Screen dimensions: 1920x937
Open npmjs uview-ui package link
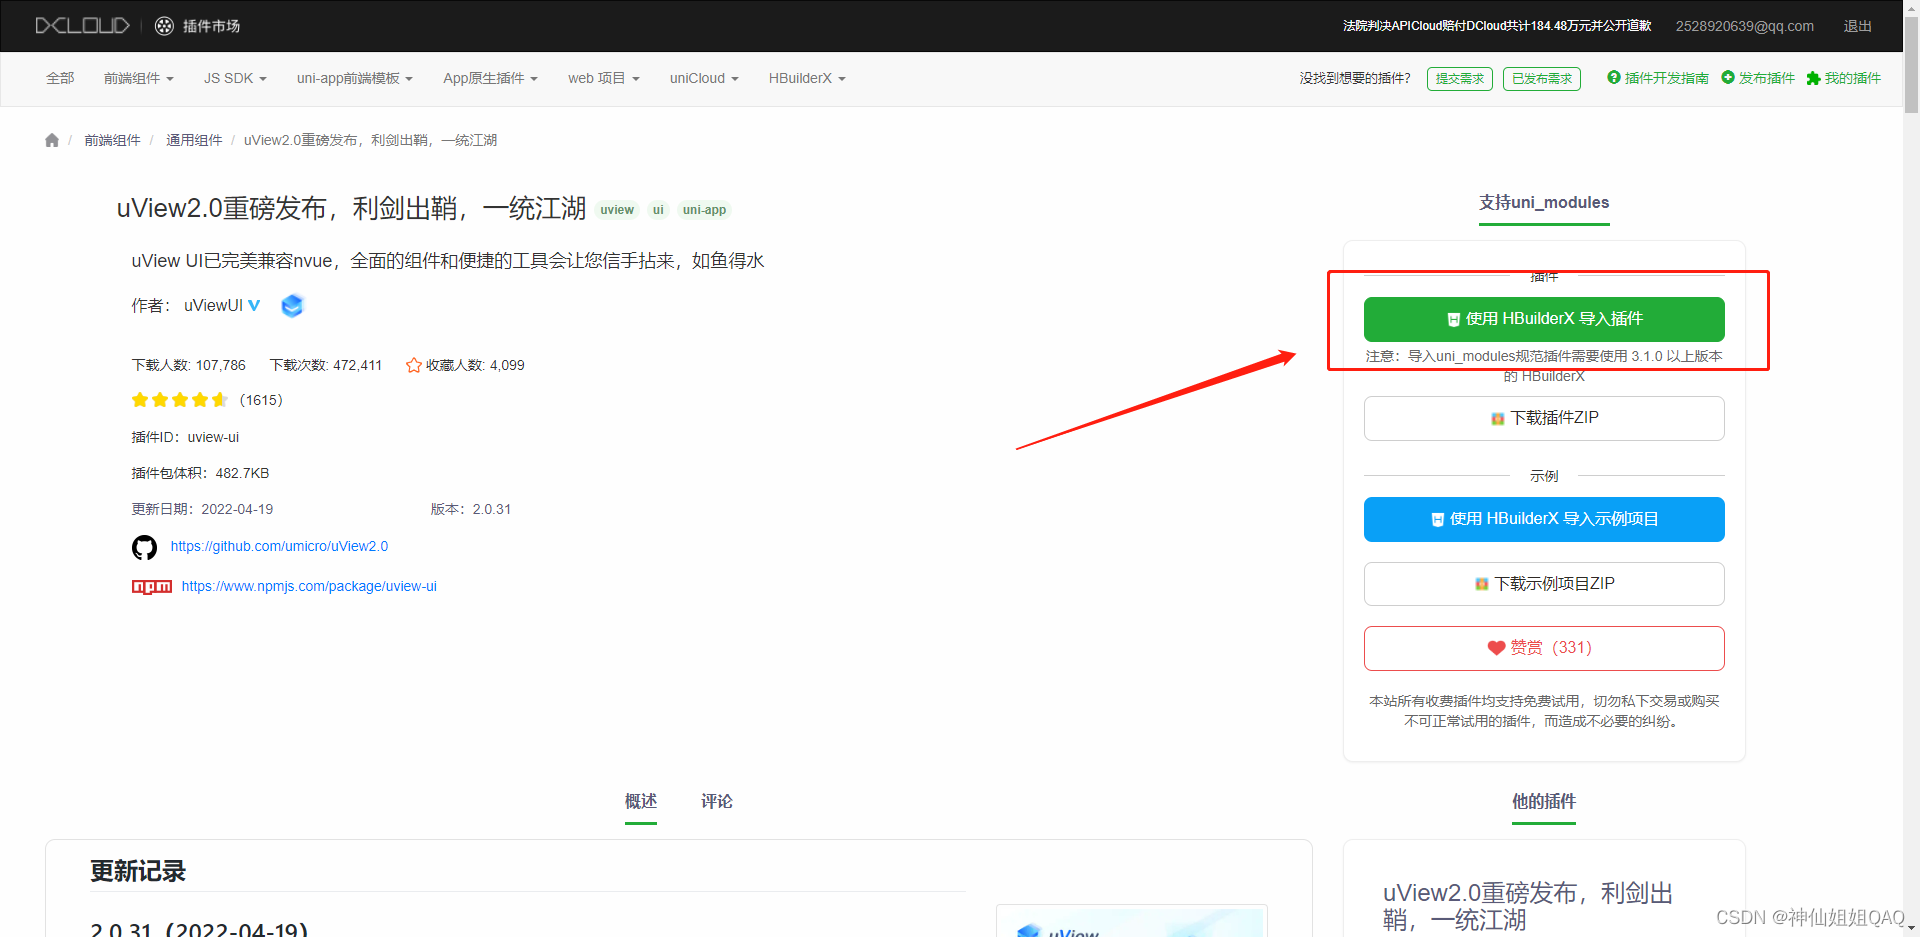tap(309, 587)
